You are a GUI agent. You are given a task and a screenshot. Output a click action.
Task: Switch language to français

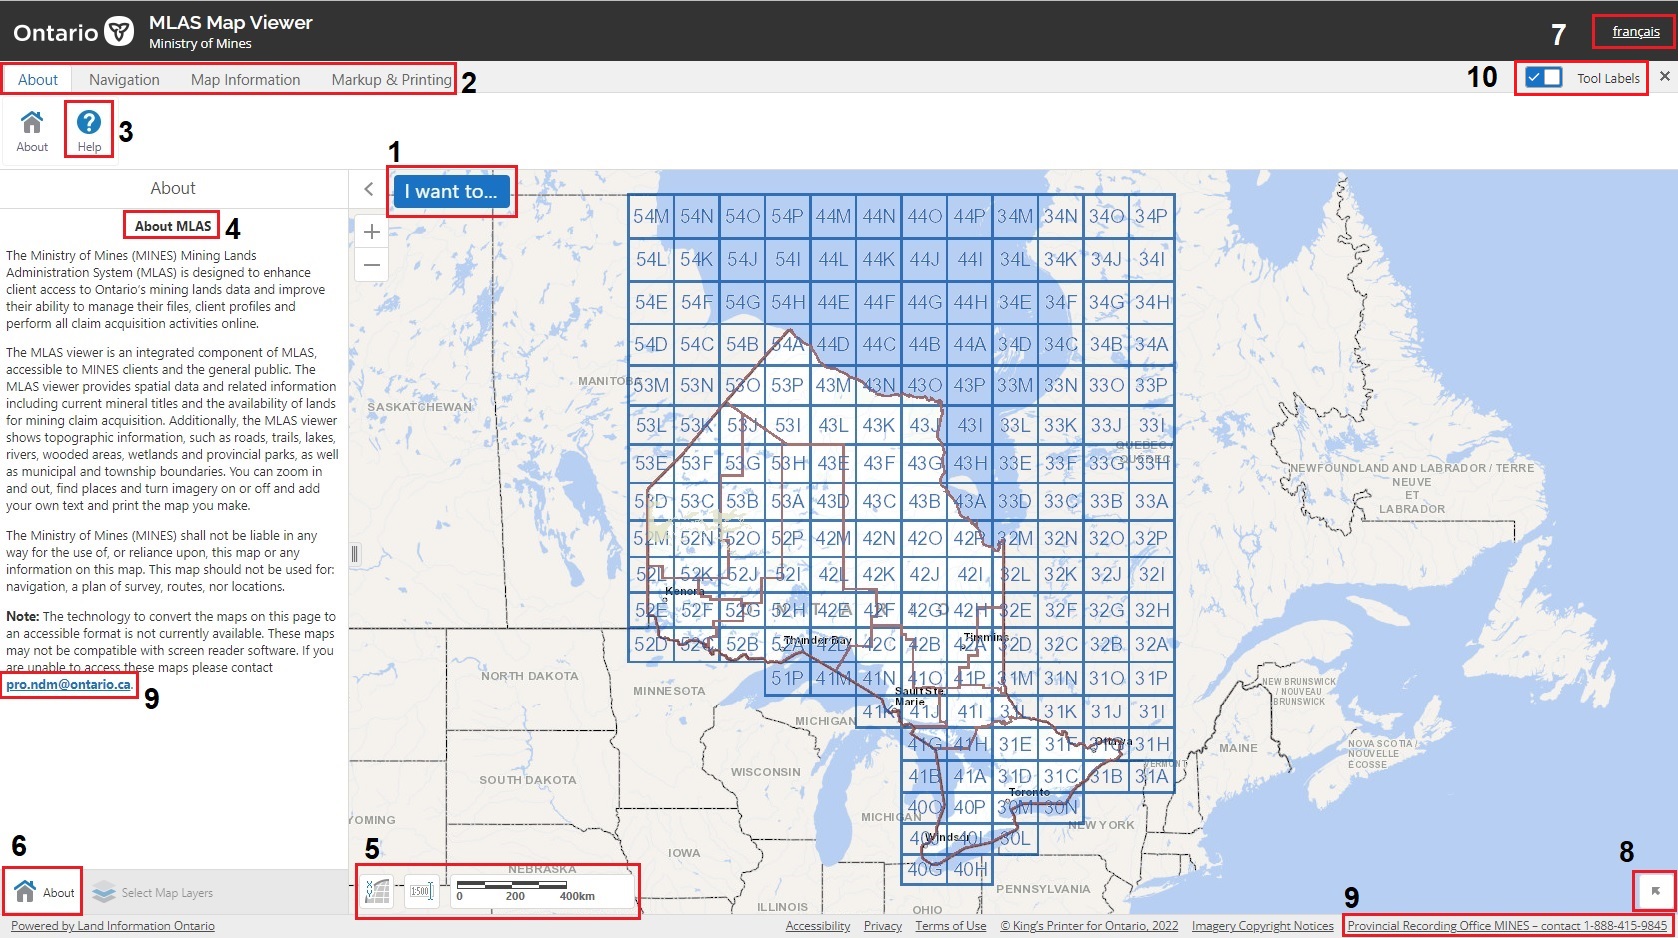tap(1635, 32)
